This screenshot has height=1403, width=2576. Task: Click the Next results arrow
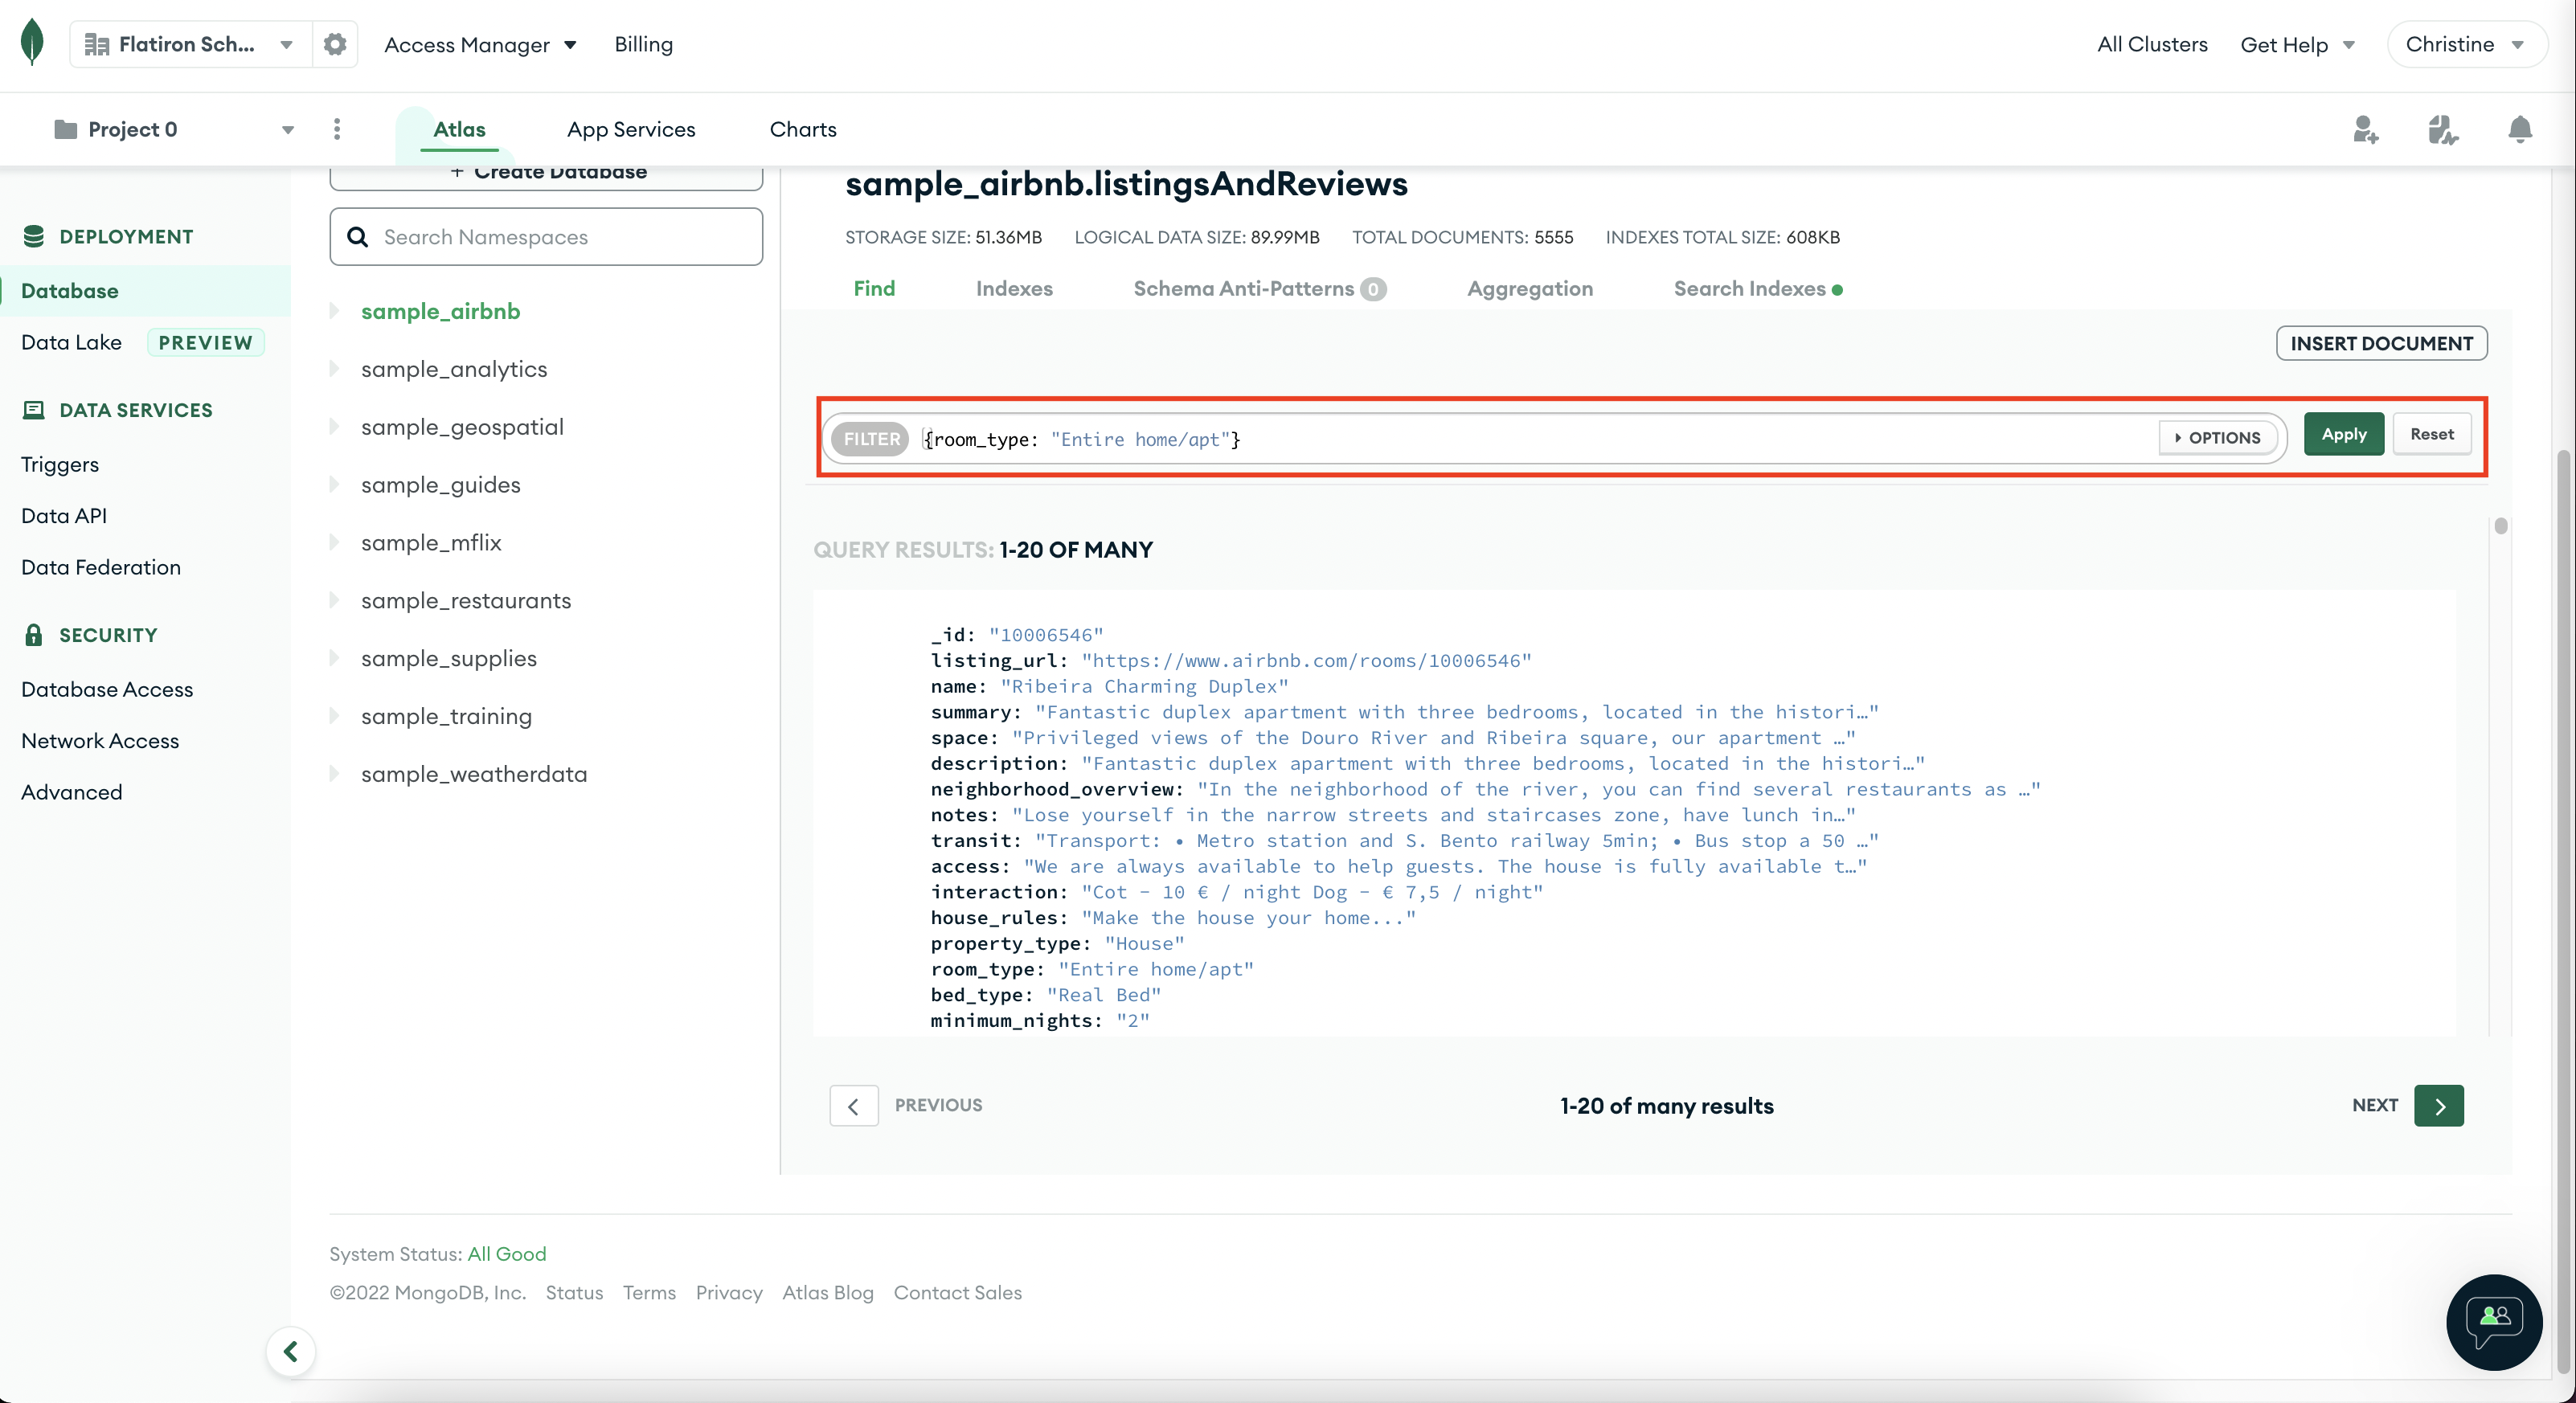[2440, 1106]
